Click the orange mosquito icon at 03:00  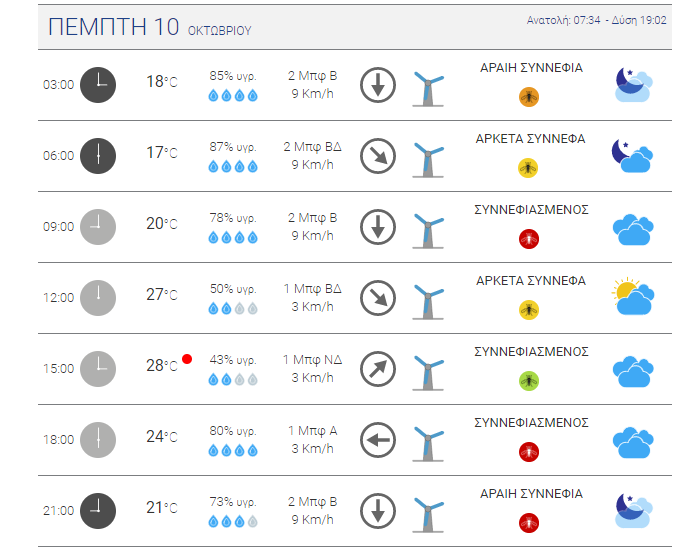click(529, 97)
